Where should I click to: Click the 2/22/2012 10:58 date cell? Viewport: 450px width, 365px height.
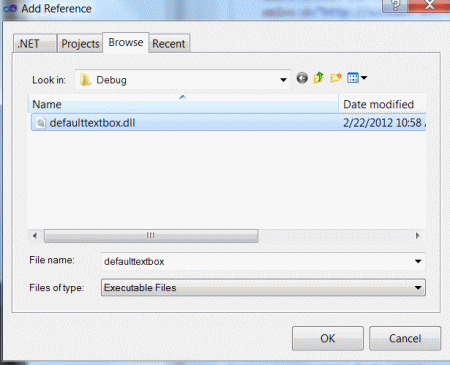(x=384, y=123)
